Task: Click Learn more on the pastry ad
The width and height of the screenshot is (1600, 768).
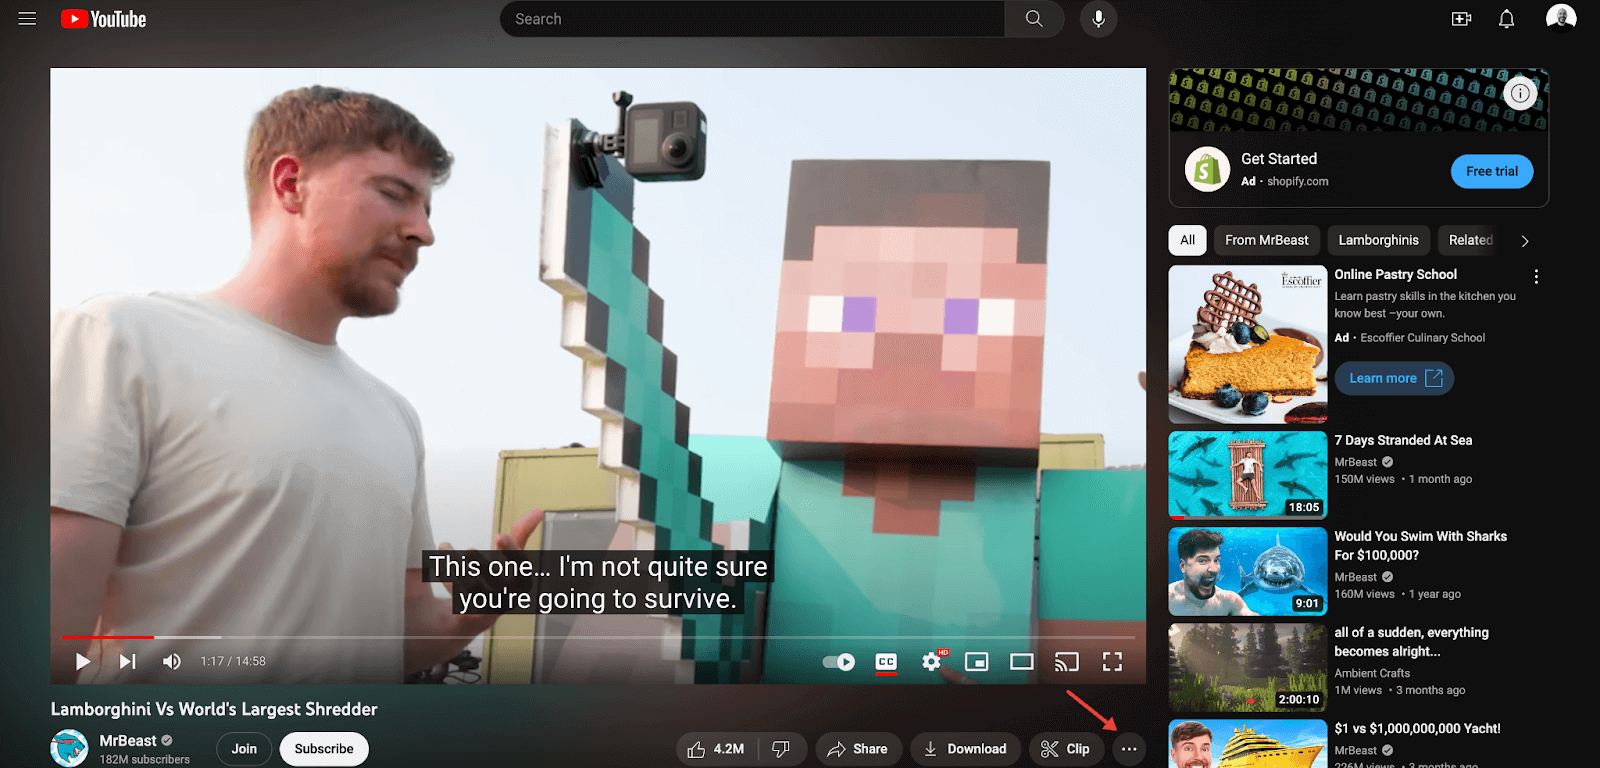Action: (x=1394, y=378)
